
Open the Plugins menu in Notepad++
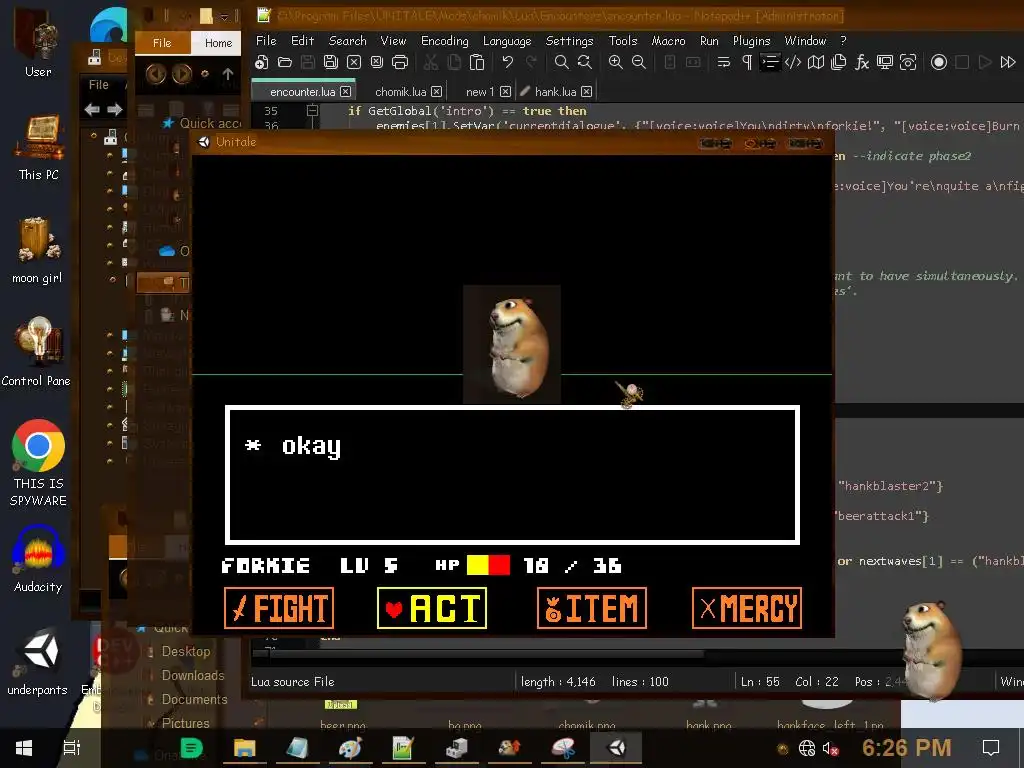coord(751,40)
